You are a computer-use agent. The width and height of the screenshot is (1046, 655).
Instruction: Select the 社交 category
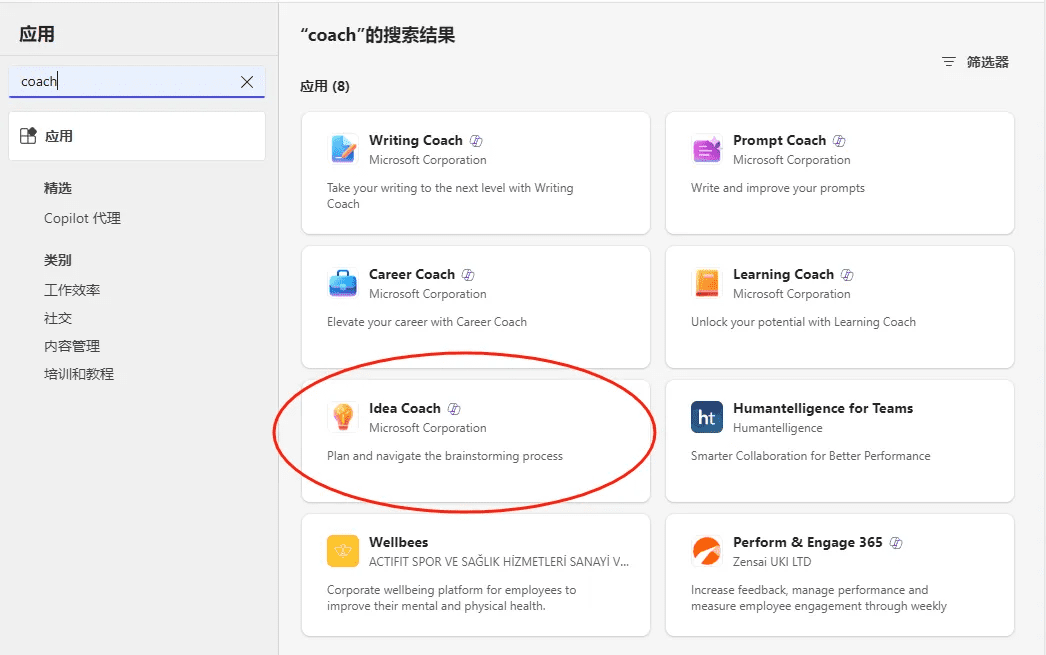pyautogui.click(x=58, y=318)
